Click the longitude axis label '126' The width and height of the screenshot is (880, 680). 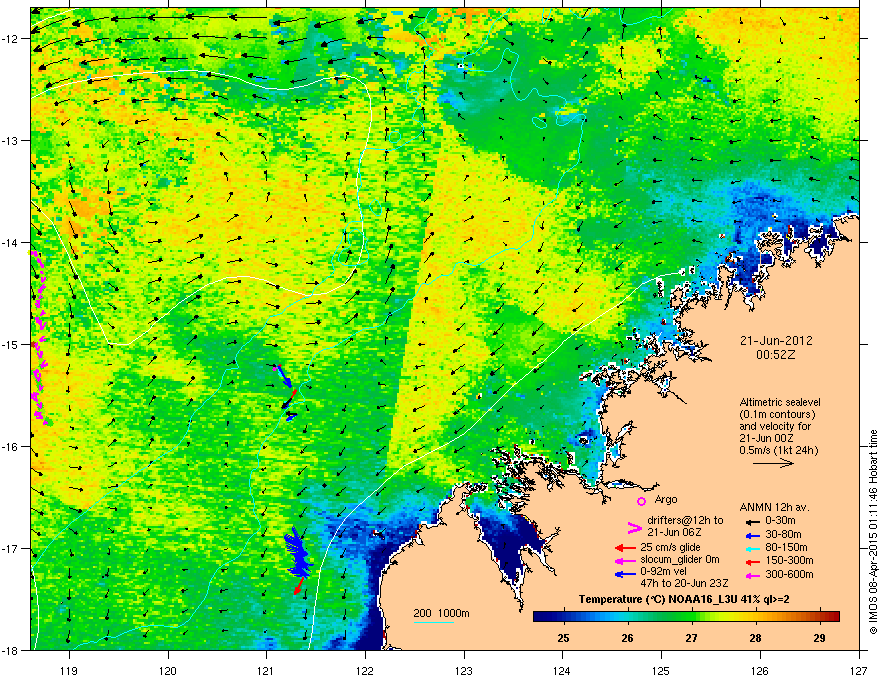(760, 670)
